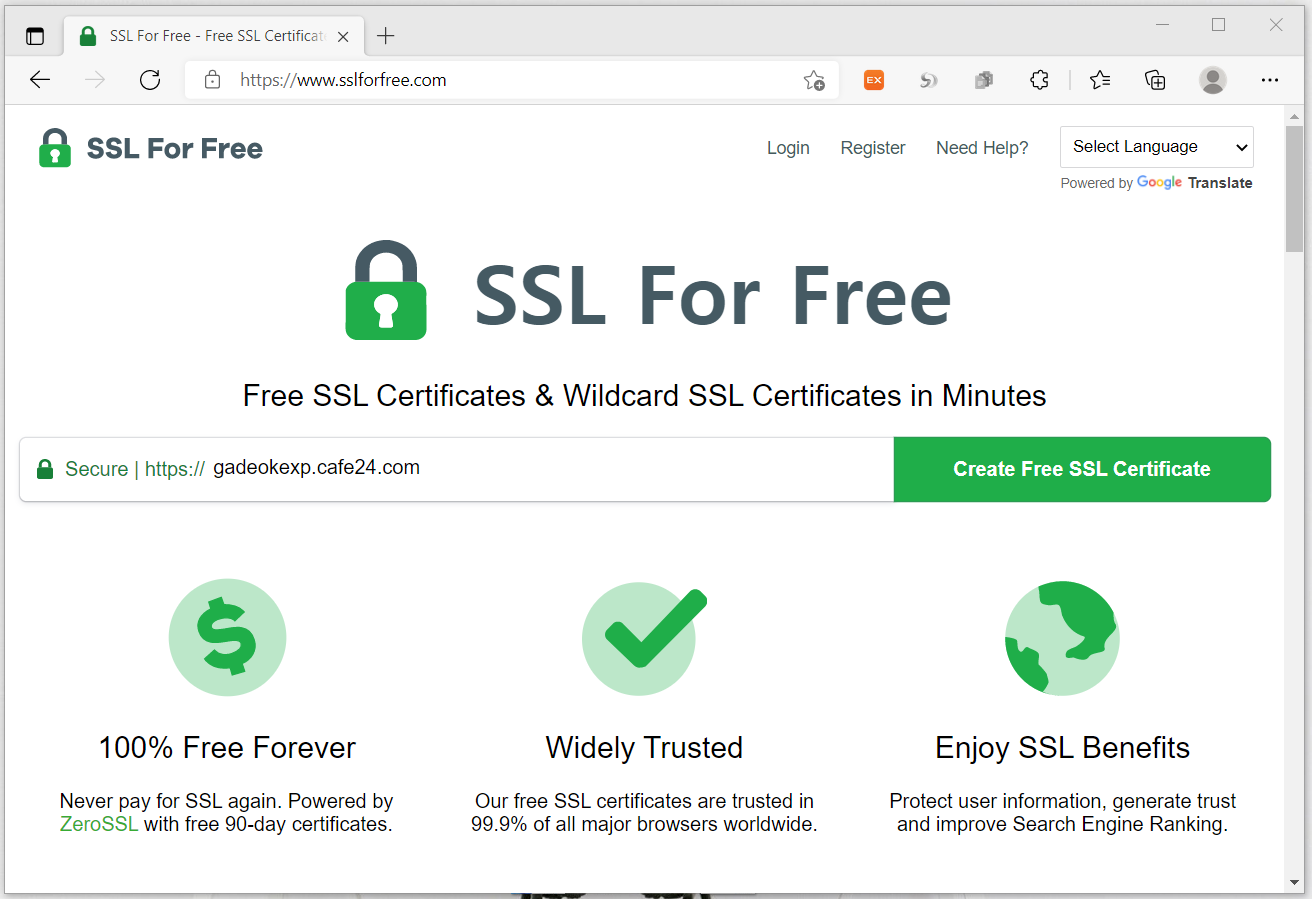The height and width of the screenshot is (899, 1312).
Task: Click the scrollbar down arrow
Action: [1294, 882]
